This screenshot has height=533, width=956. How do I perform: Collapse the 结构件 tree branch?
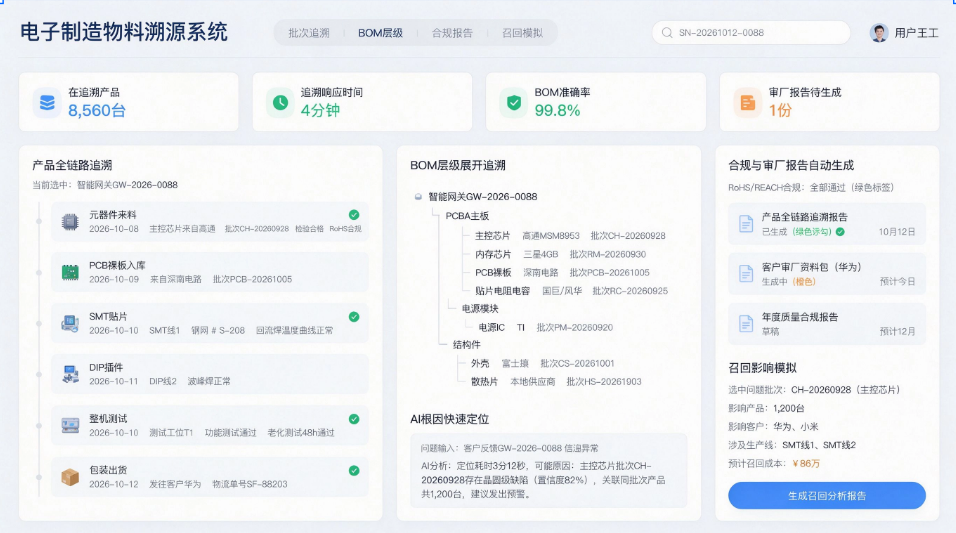(443, 345)
